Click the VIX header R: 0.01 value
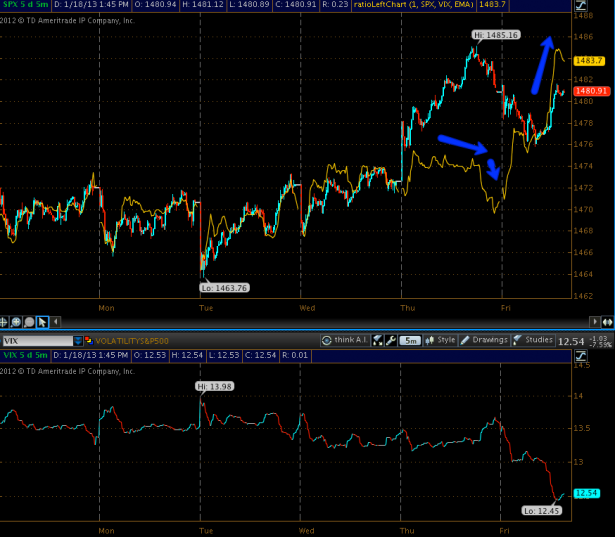 click(x=295, y=355)
